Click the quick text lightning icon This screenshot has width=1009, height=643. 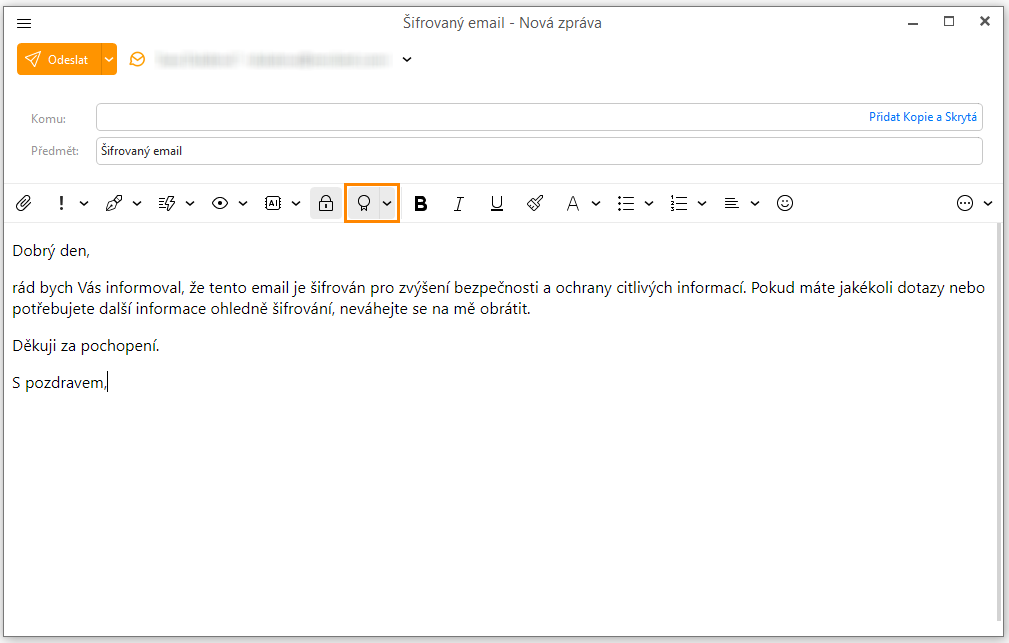(x=167, y=203)
